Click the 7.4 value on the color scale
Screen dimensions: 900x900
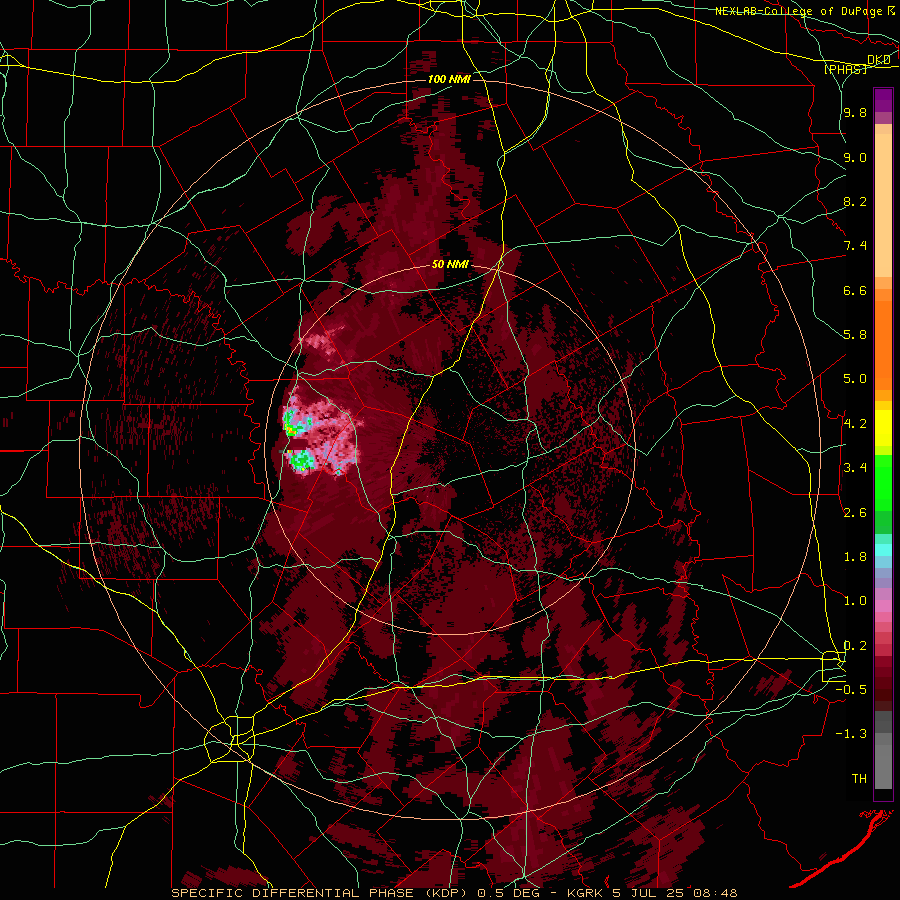click(855, 246)
